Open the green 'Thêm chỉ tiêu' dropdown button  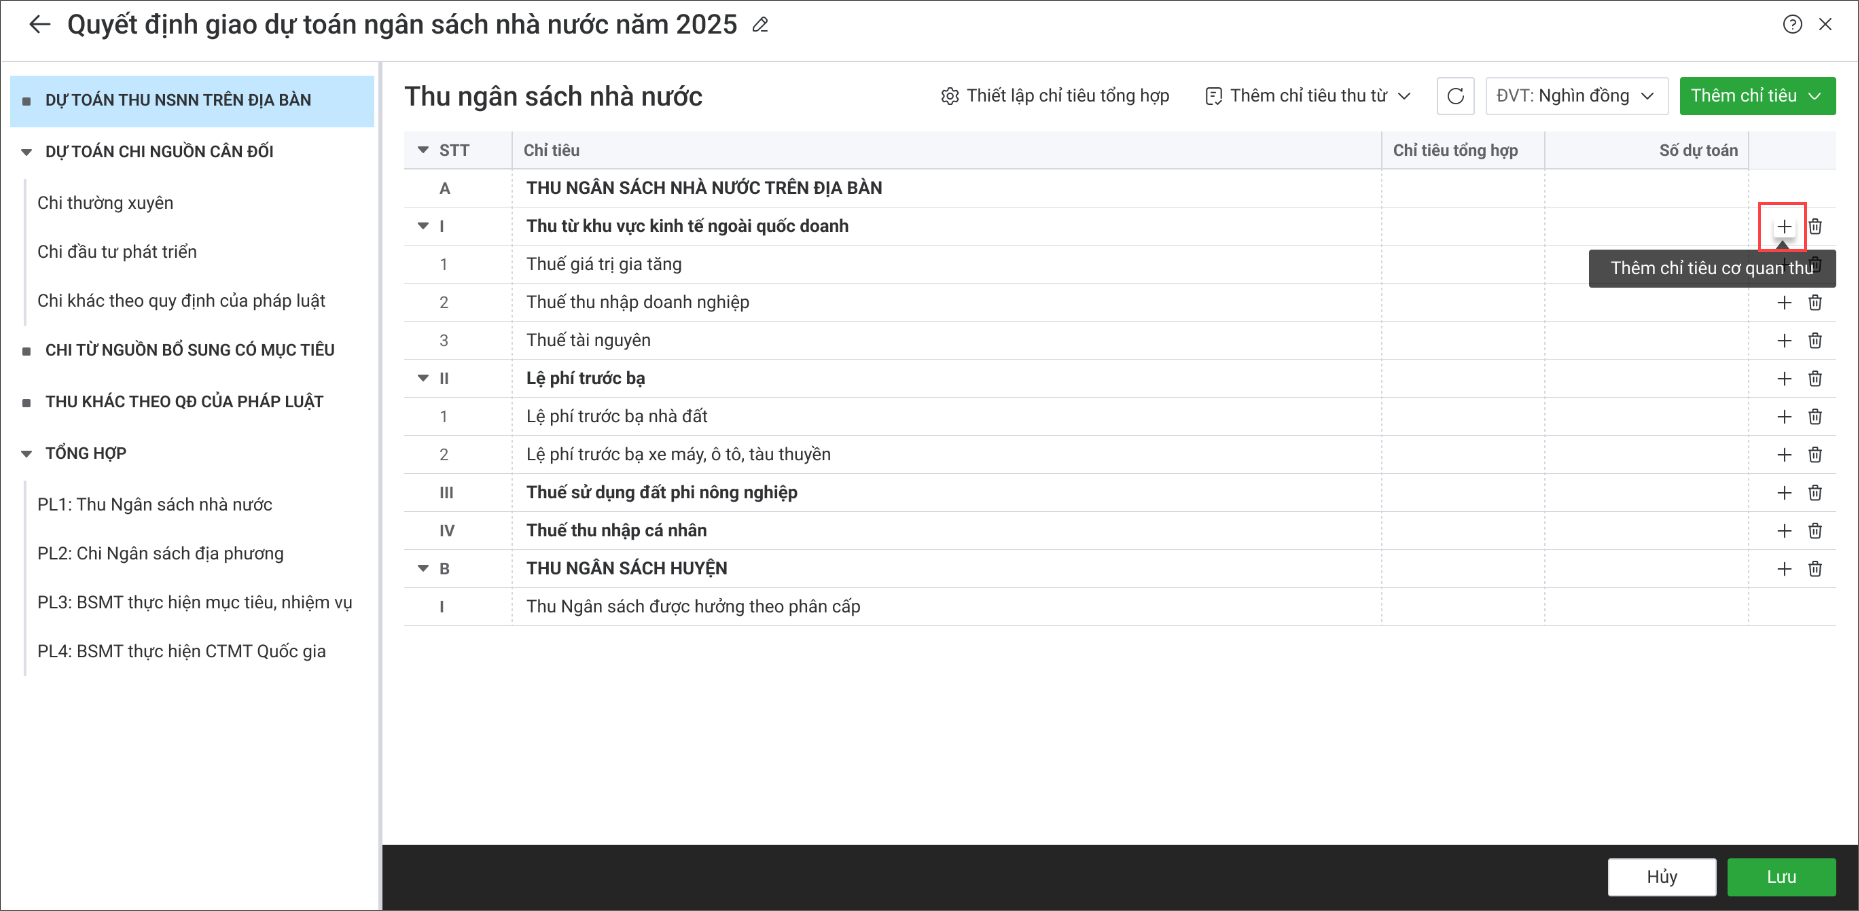pos(1756,96)
